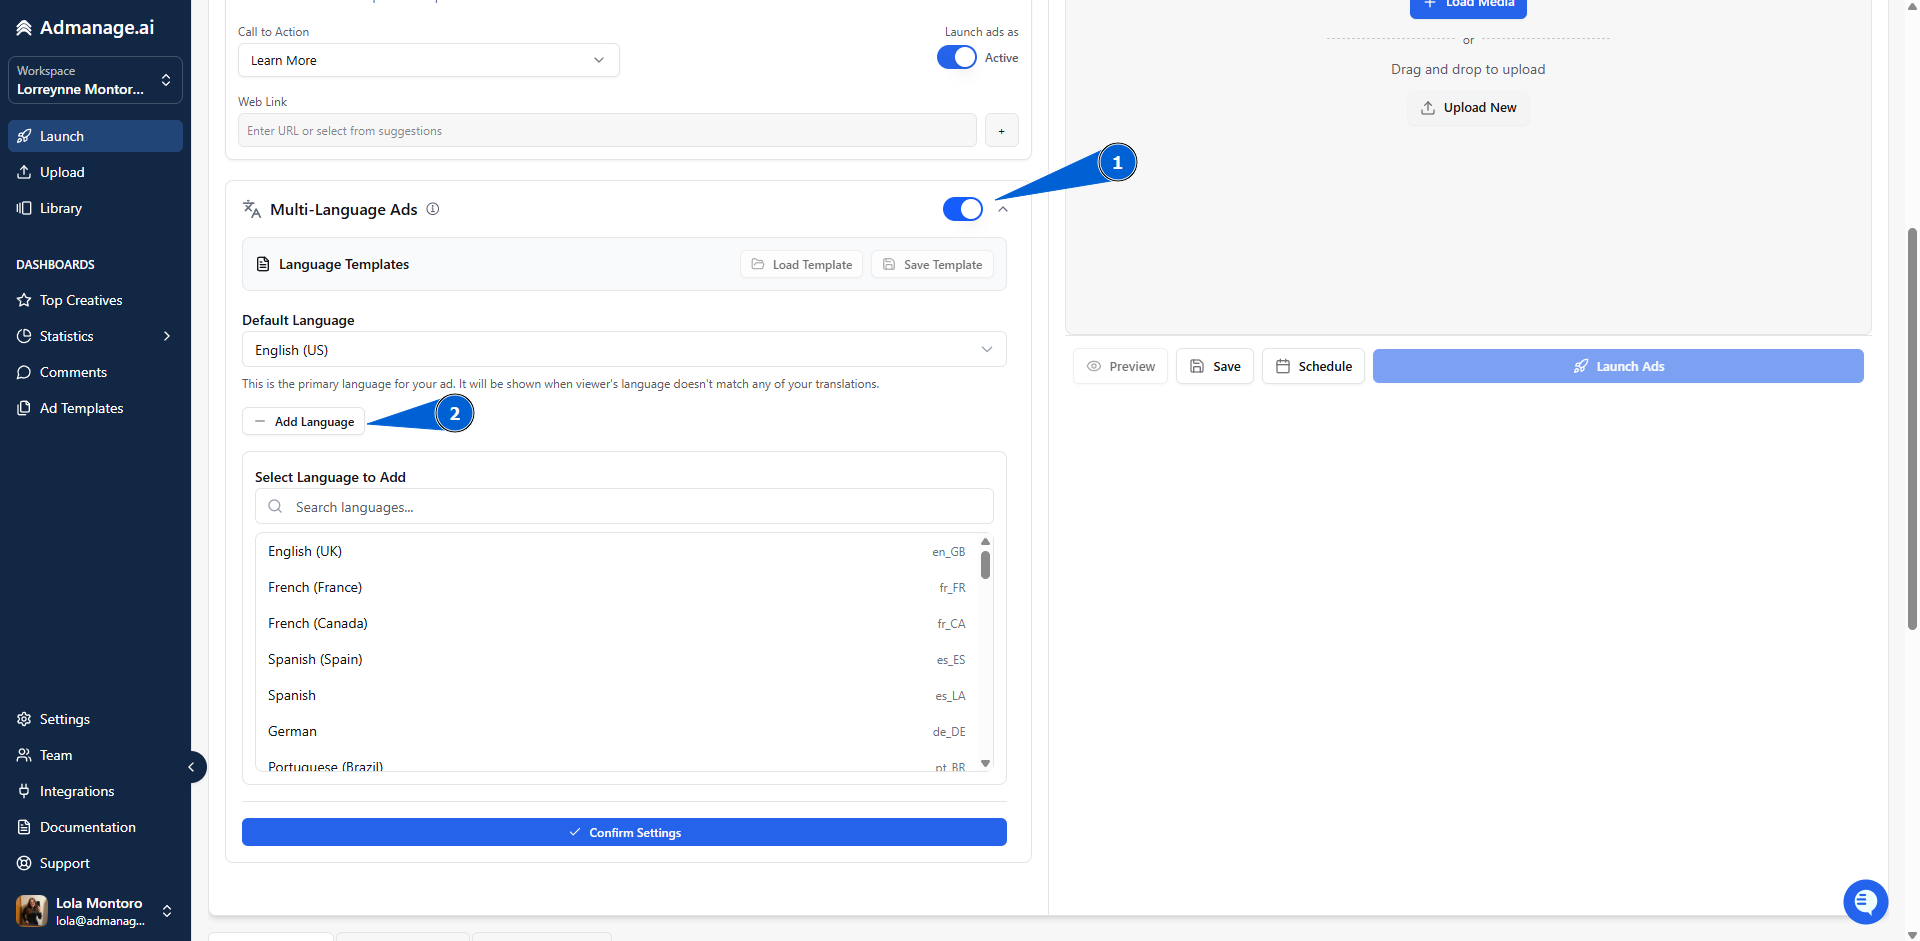This screenshot has height=941, width=1920.
Task: Click the Documentation page icon
Action: [24, 827]
